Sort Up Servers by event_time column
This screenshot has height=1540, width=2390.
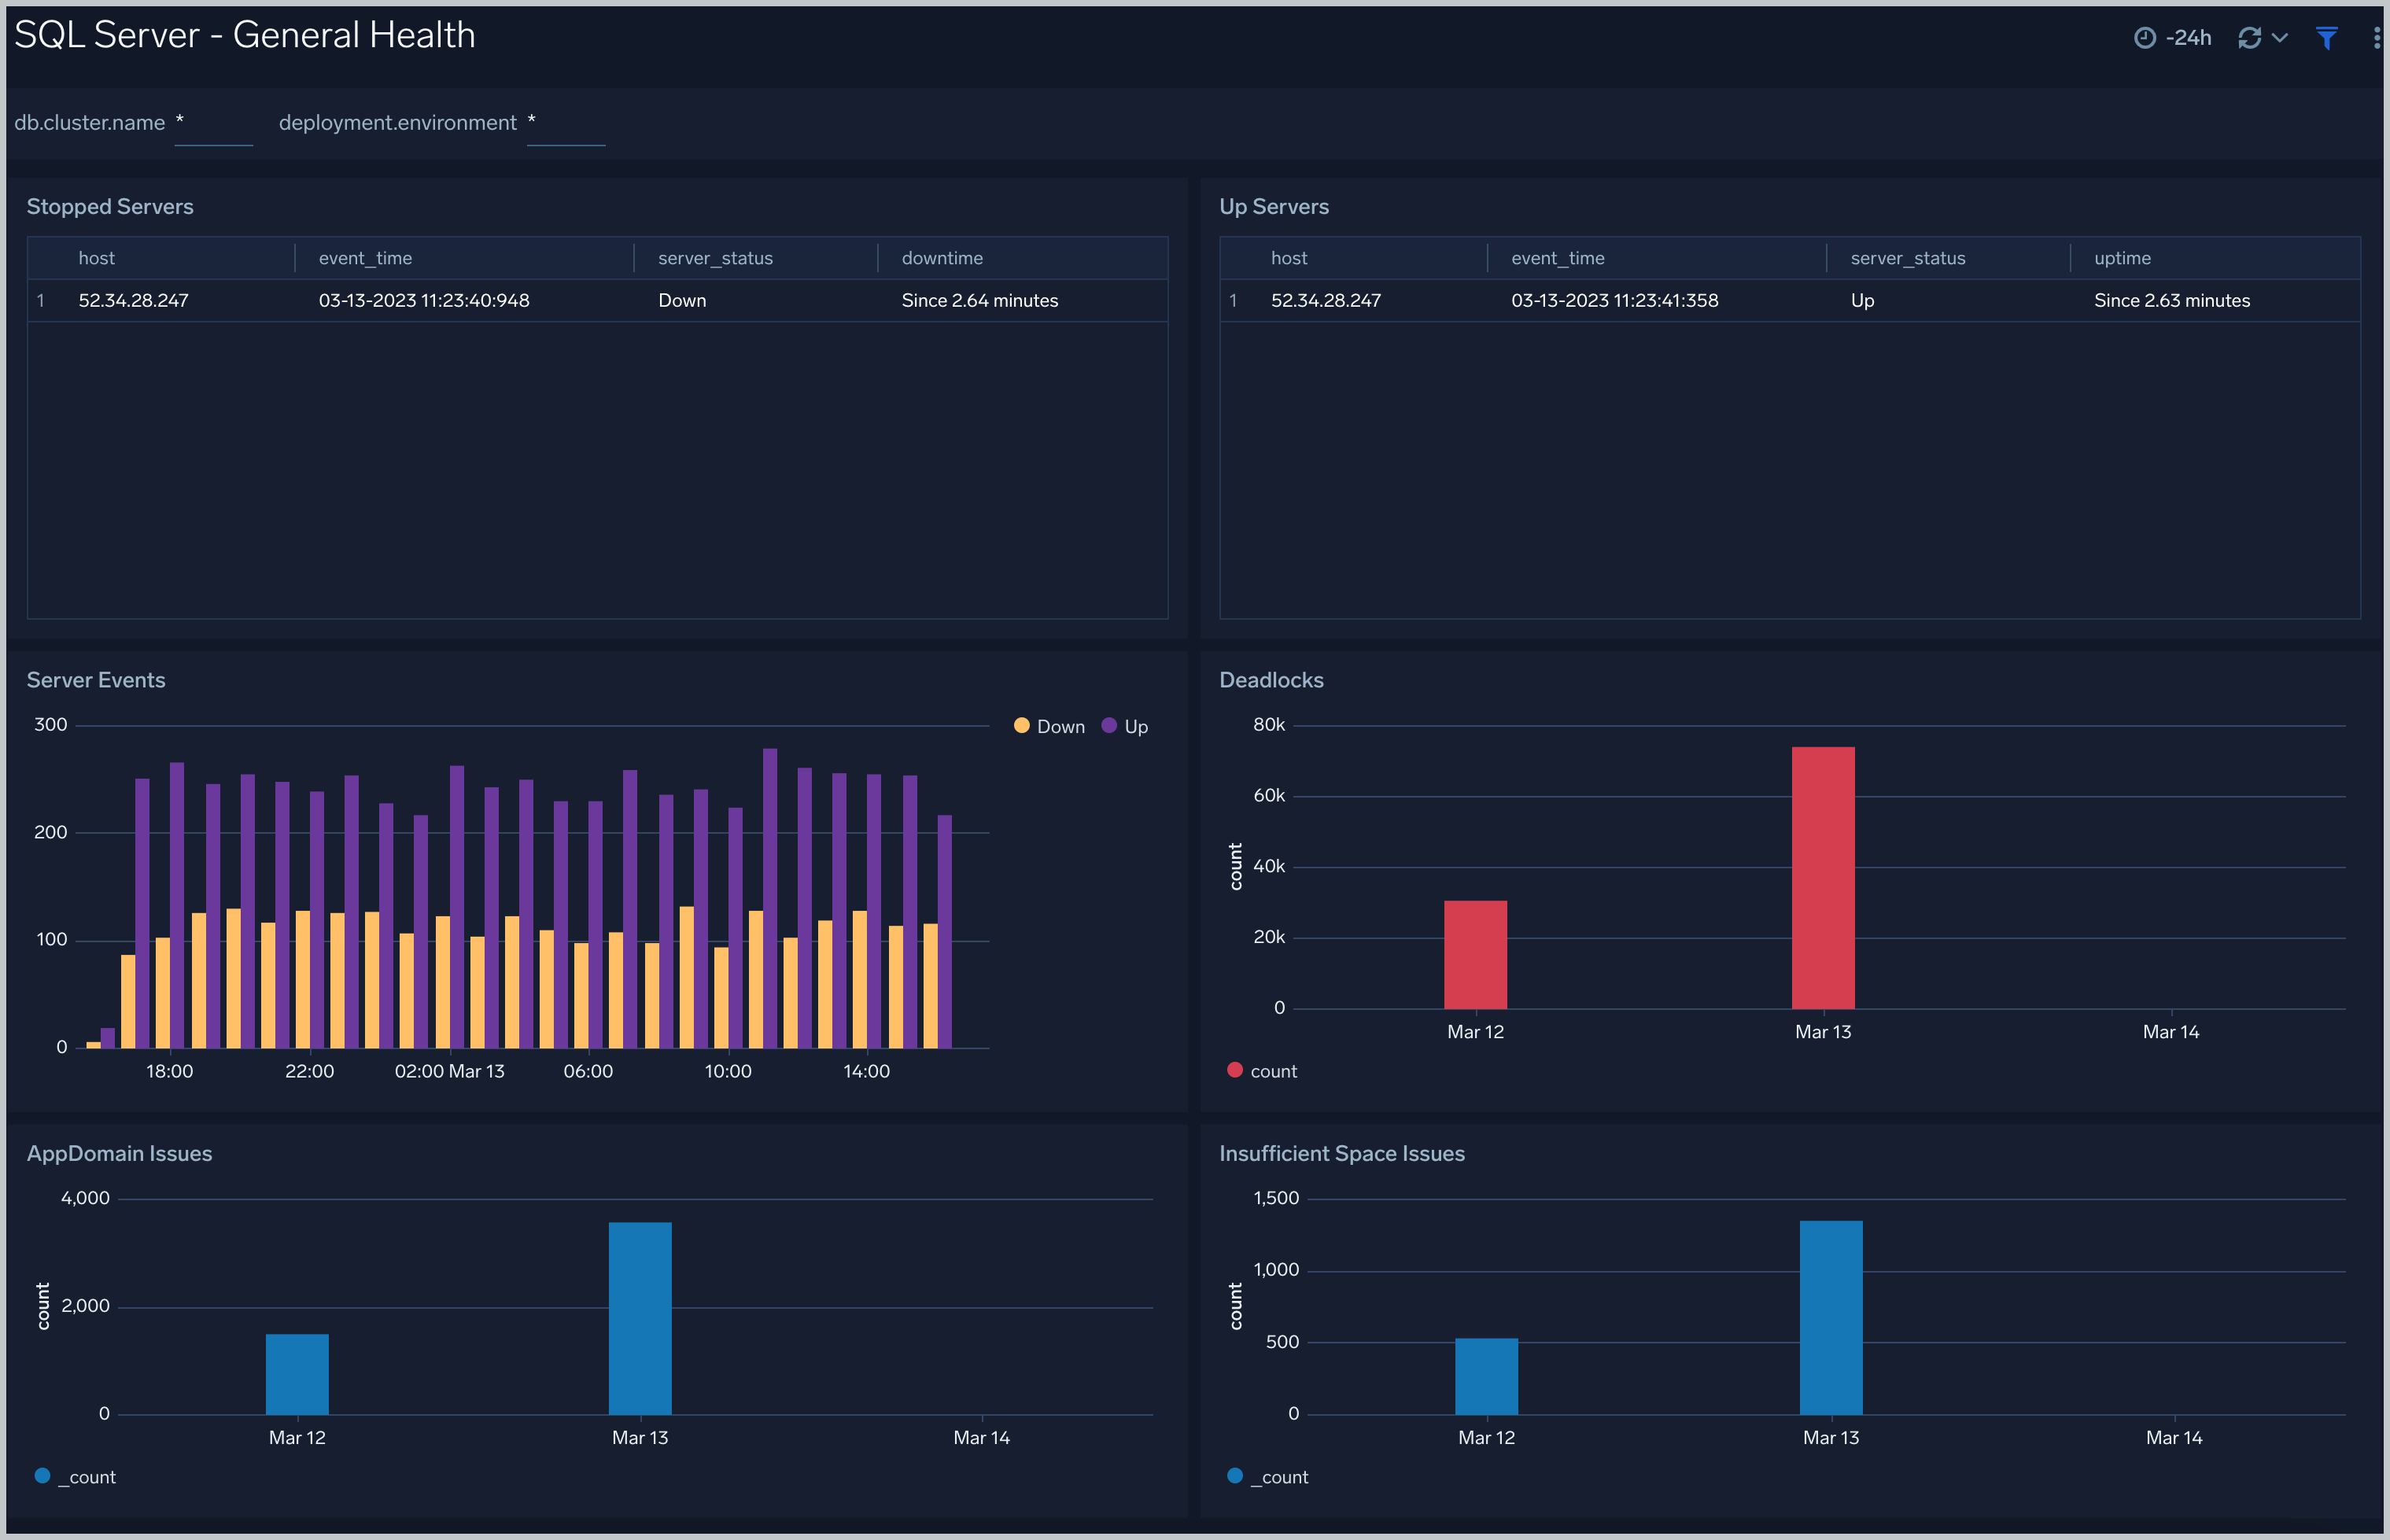[1557, 258]
